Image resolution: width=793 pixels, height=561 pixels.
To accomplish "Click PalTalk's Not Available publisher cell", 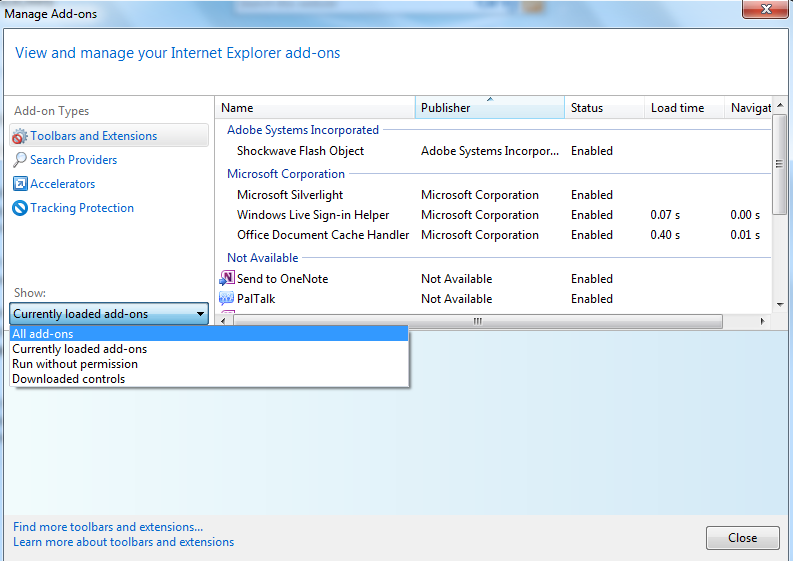I will tap(456, 299).
